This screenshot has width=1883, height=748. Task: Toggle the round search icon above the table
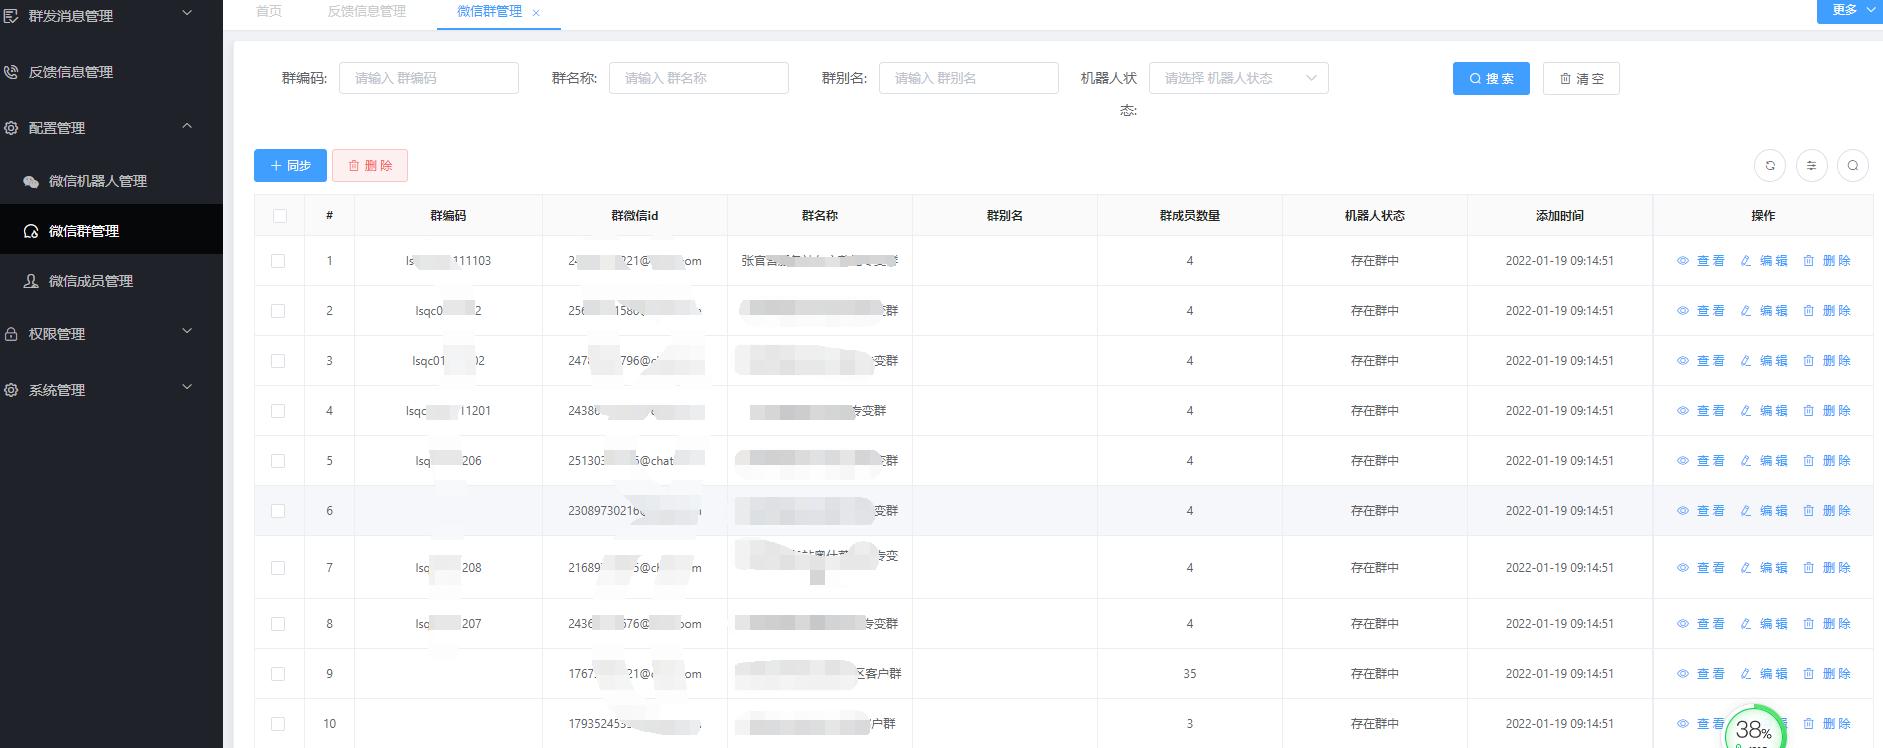1852,166
